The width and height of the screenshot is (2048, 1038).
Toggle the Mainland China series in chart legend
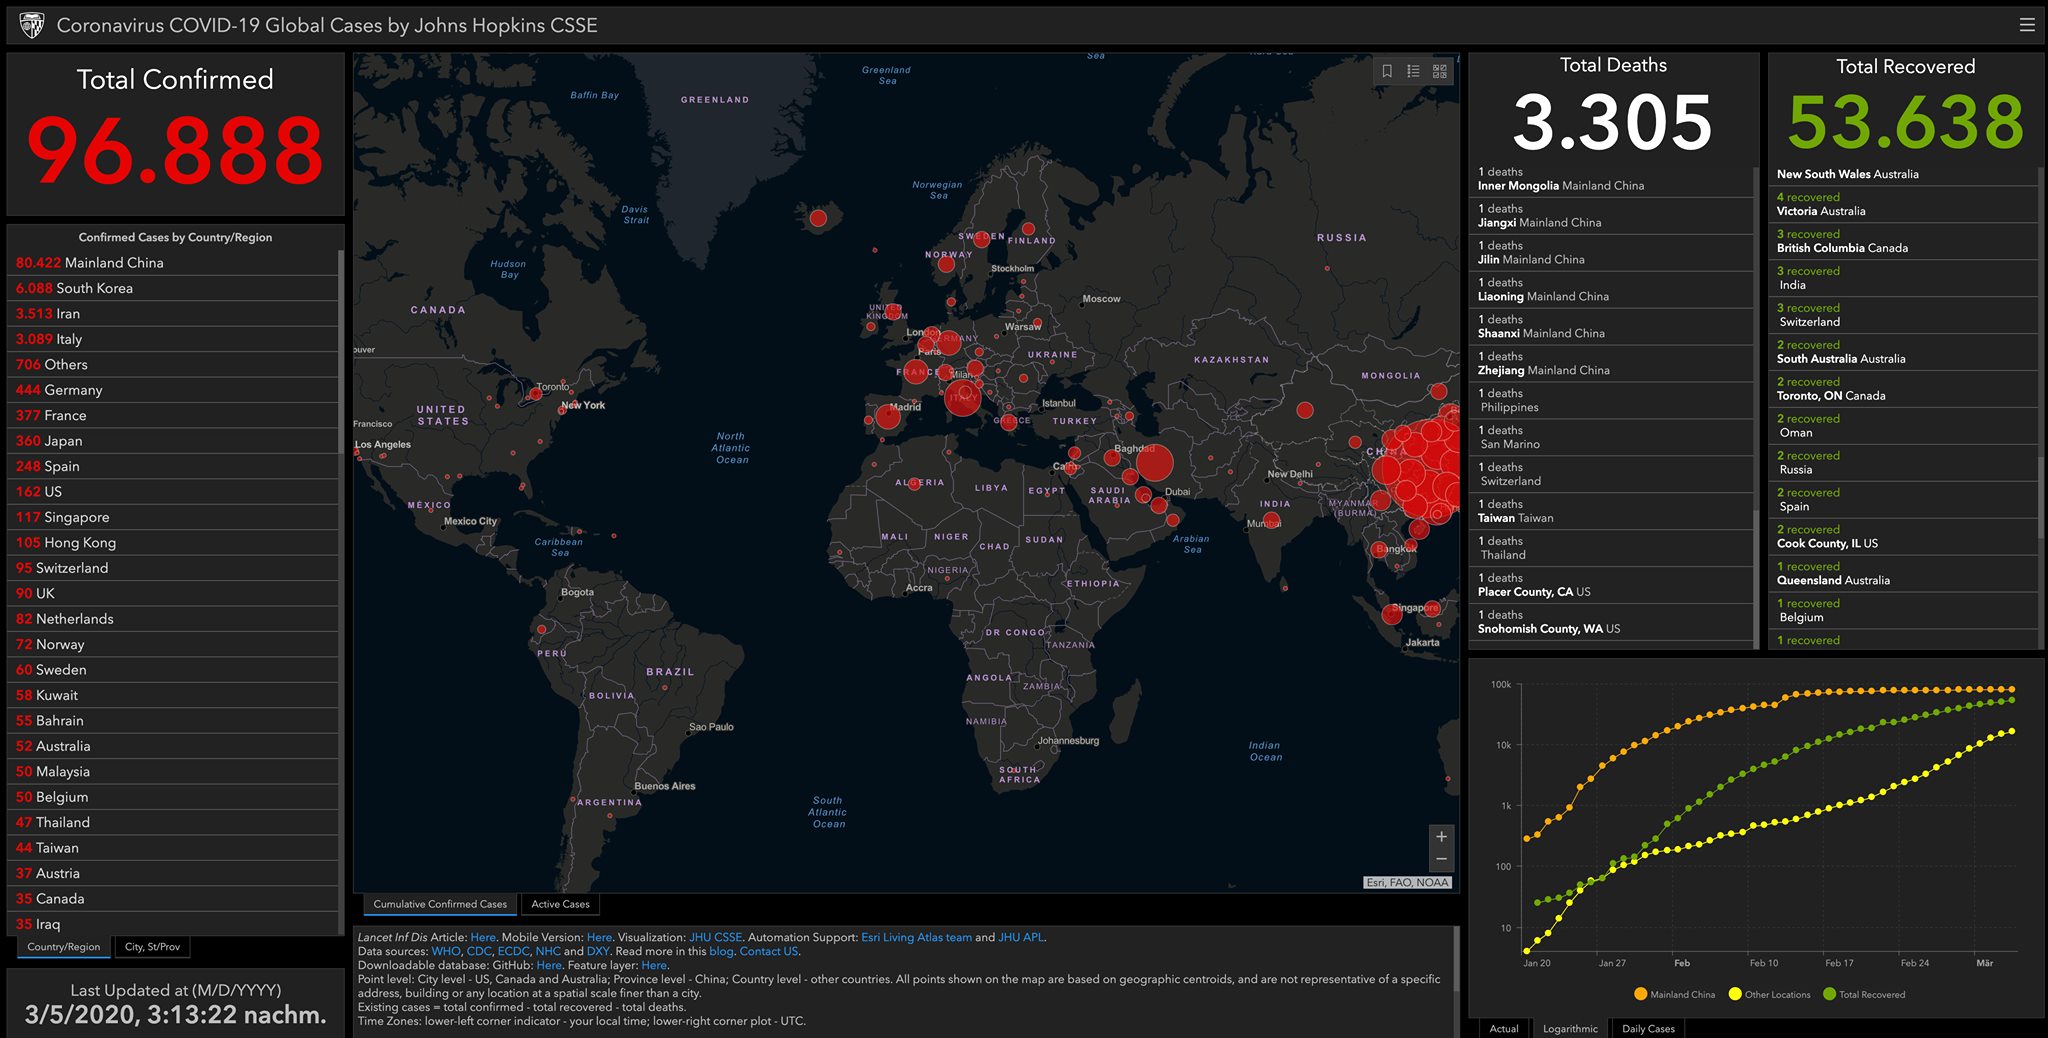(x=1674, y=994)
